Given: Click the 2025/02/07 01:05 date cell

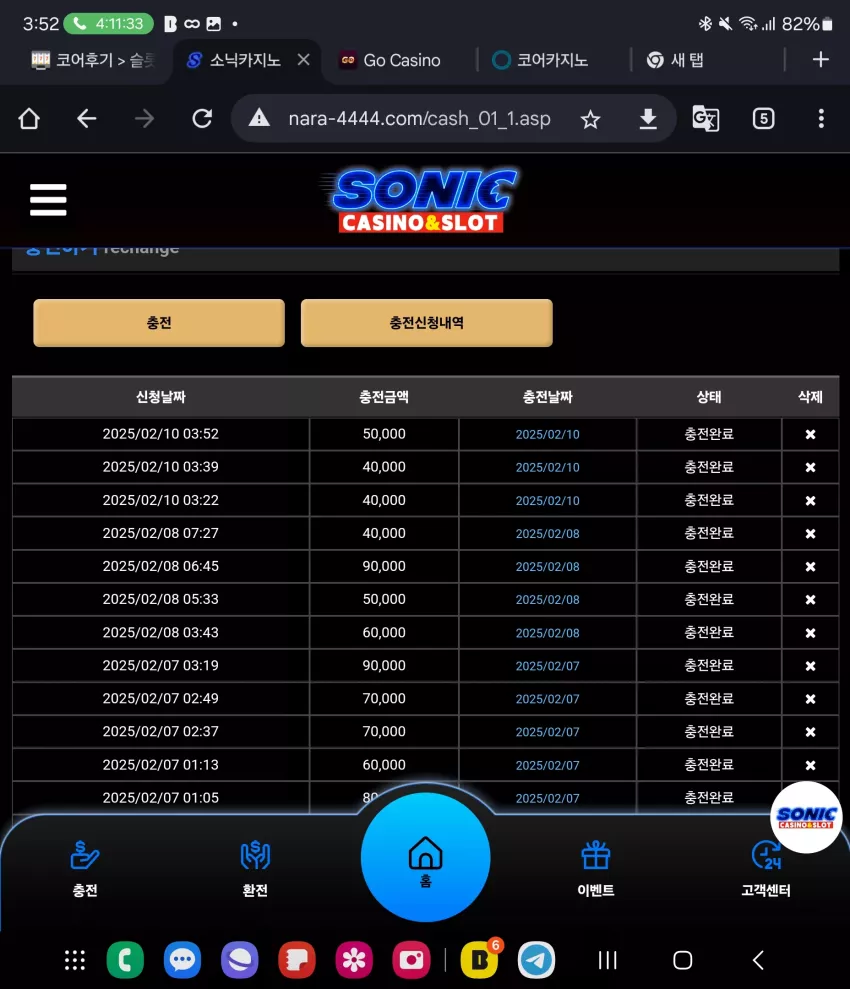Looking at the screenshot, I should (x=161, y=798).
